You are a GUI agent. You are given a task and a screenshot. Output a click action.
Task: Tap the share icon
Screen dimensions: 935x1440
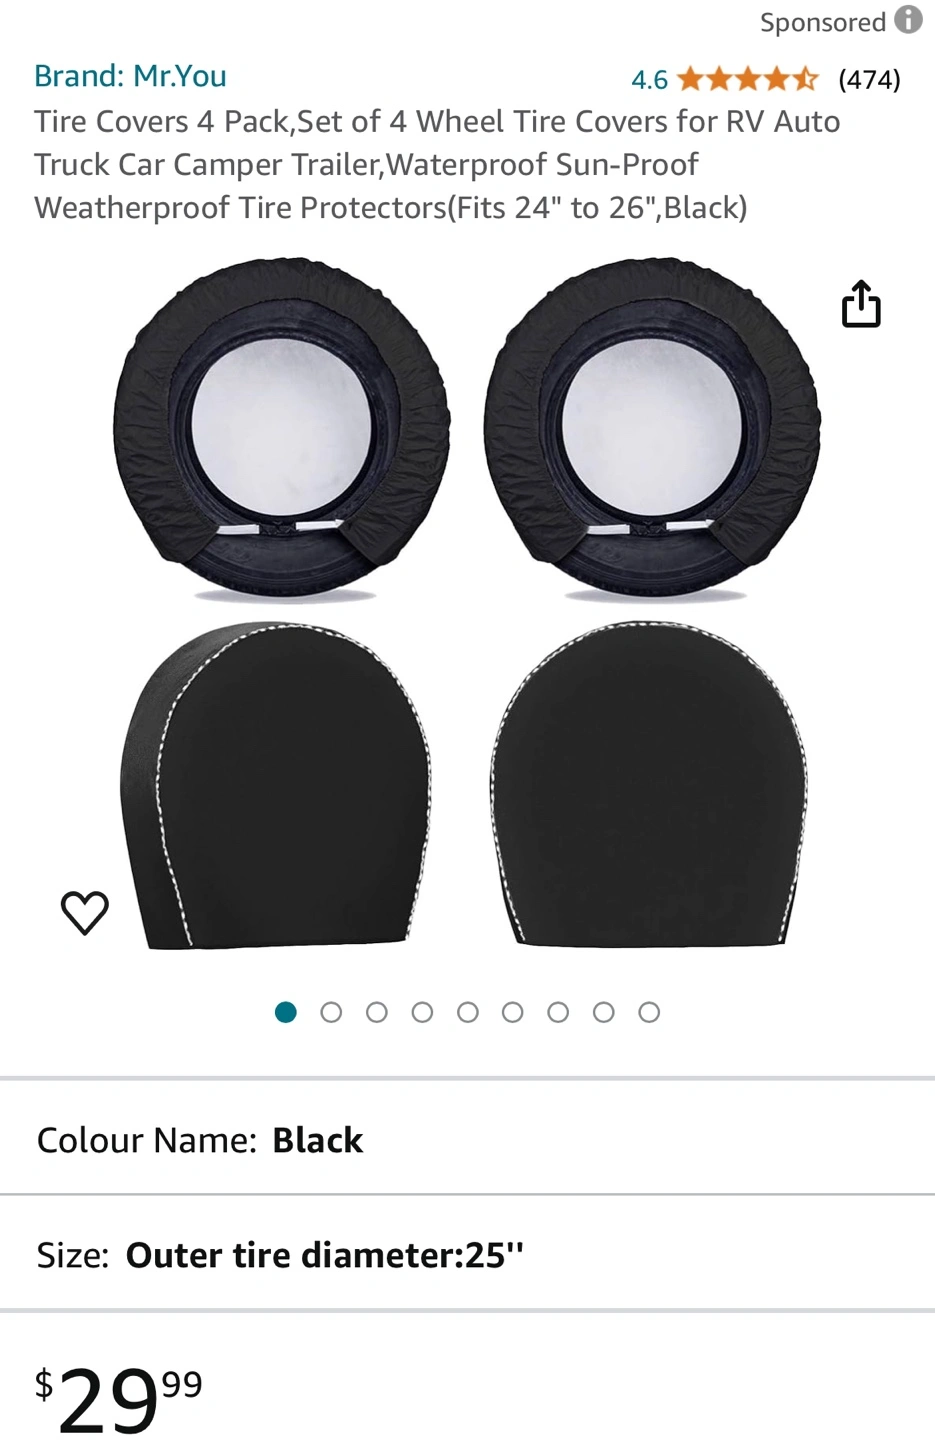[x=861, y=304]
